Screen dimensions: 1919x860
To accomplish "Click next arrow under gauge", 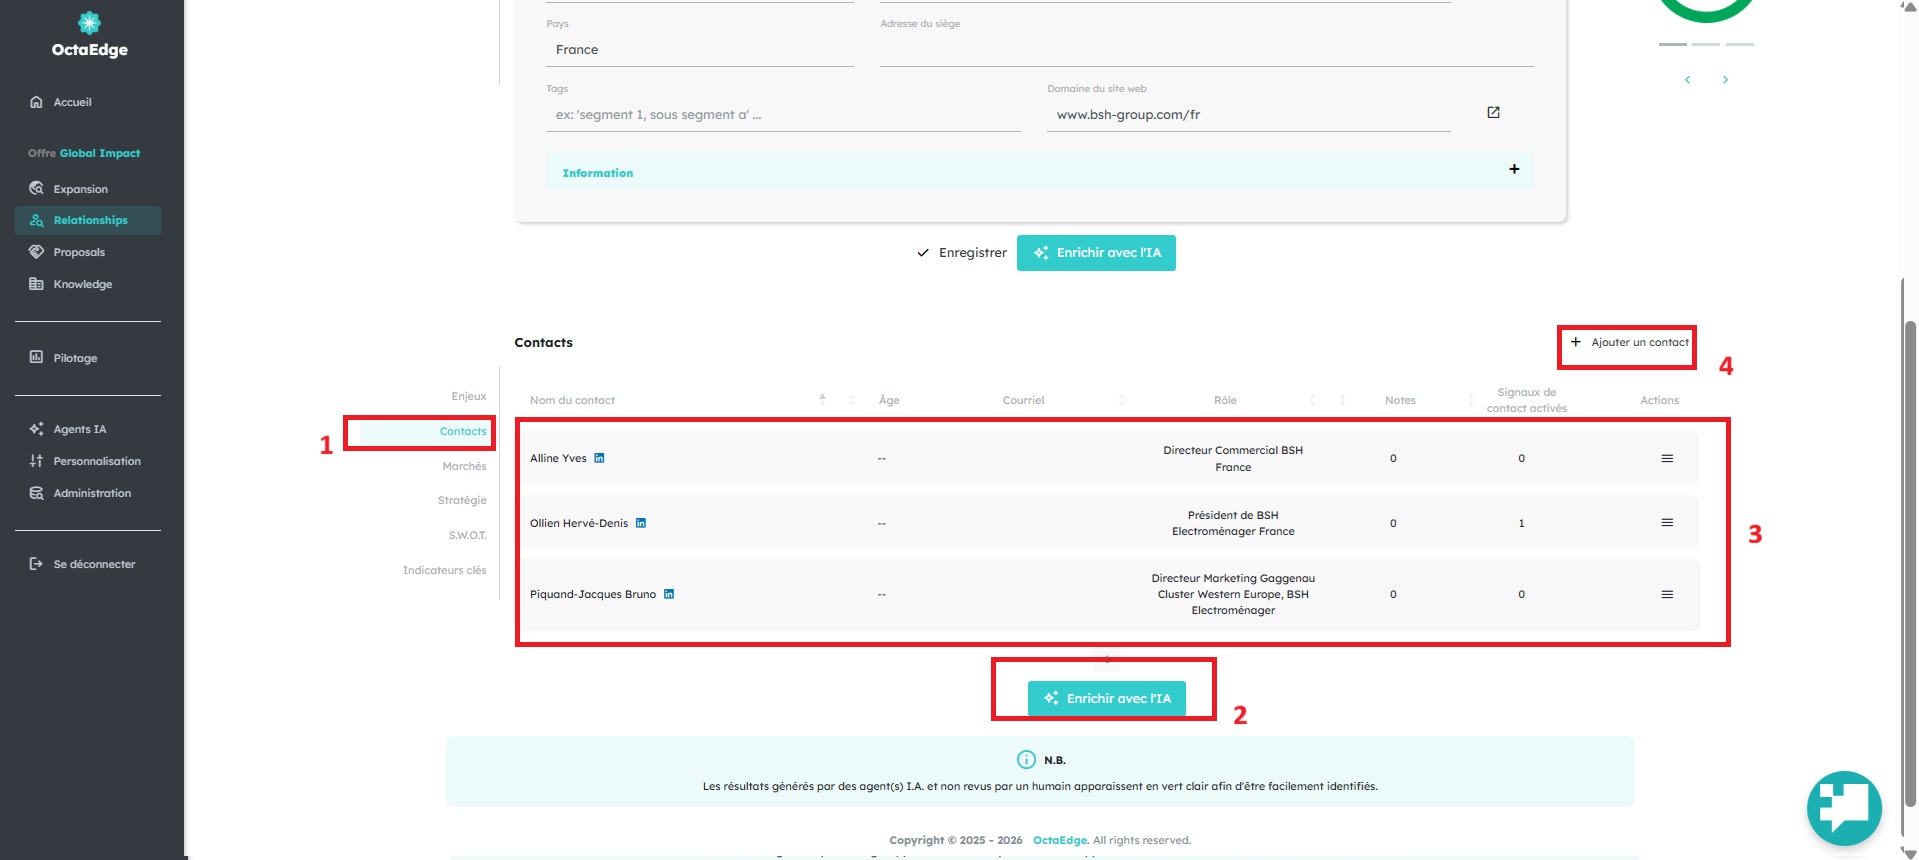I will (x=1725, y=80).
